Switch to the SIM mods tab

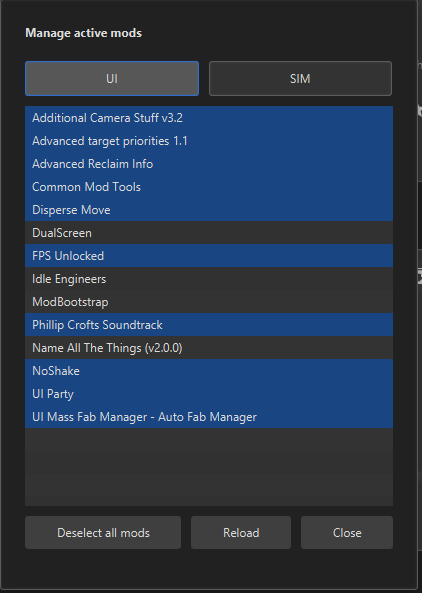click(300, 79)
